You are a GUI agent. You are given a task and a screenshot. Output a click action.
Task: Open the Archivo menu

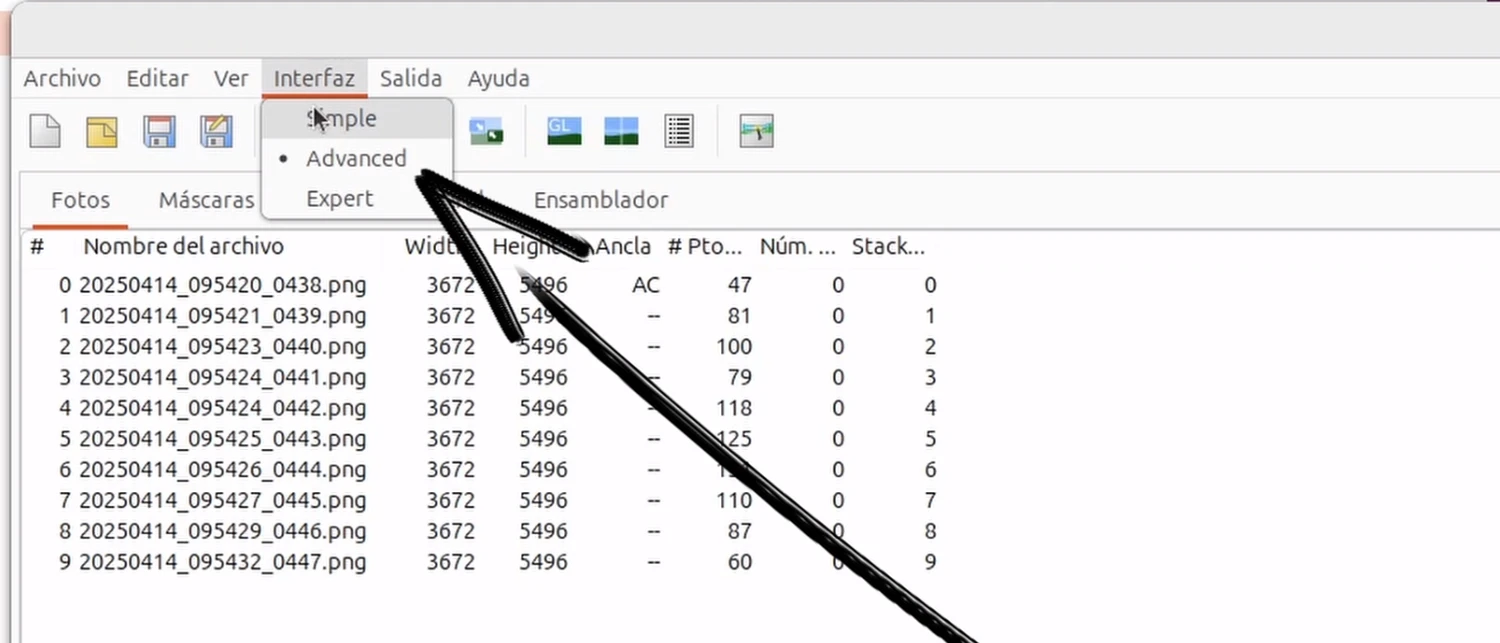pyautogui.click(x=62, y=79)
